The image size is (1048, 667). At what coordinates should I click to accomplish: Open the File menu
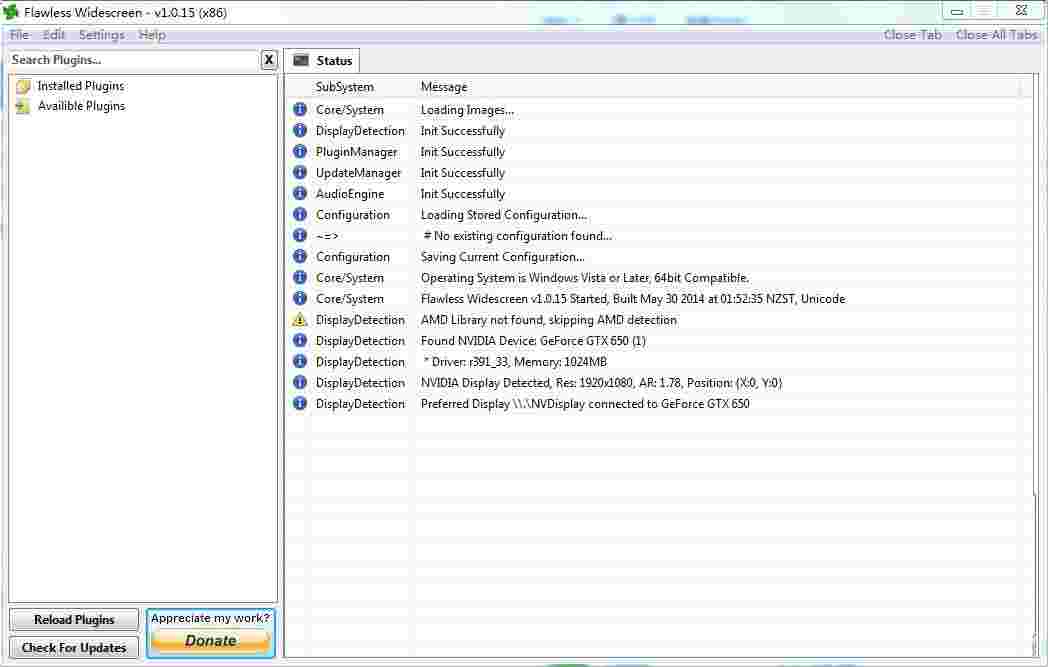(x=19, y=35)
